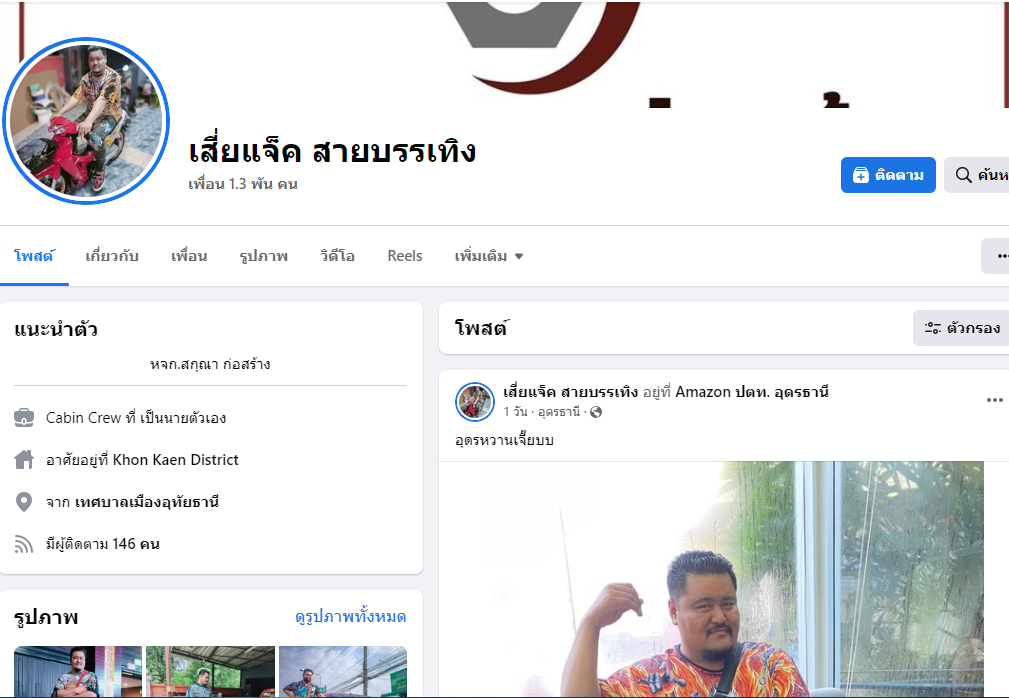The image size is (1009, 698).
Task: Click ดูรูปภาพทั้งหมด link
Action: [351, 617]
